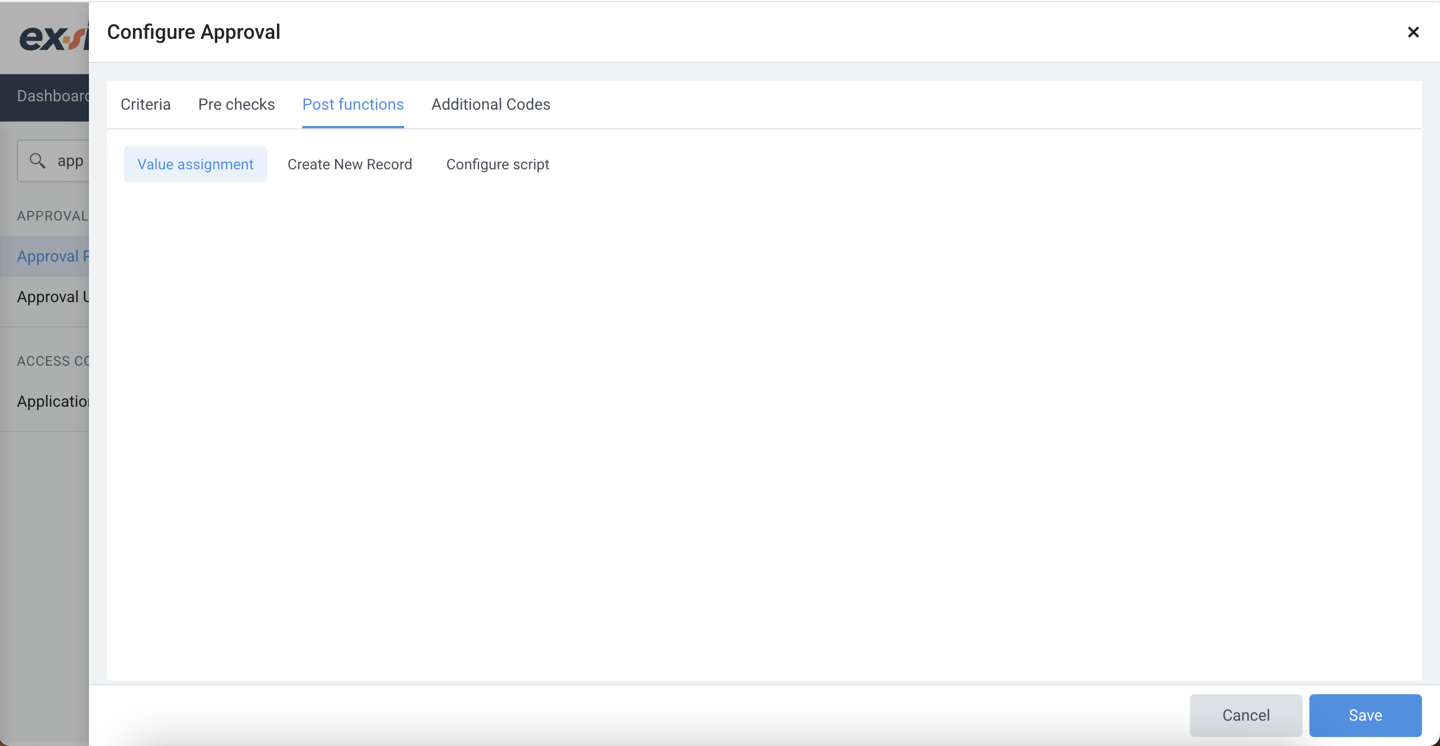The width and height of the screenshot is (1440, 746).
Task: Switch to the Criteria tab
Action: tap(146, 104)
